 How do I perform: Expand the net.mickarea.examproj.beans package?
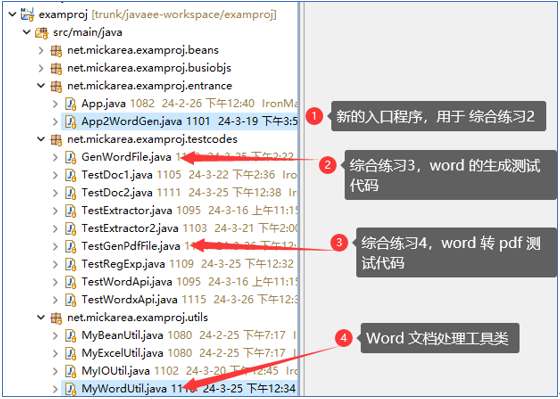pos(41,50)
